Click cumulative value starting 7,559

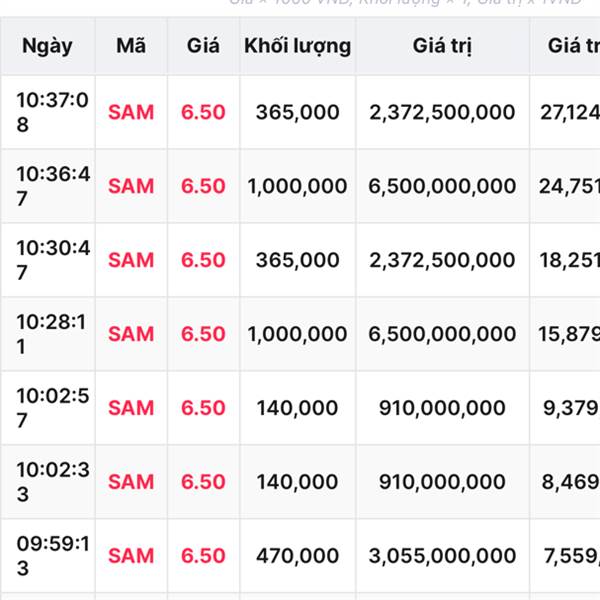point(572,556)
